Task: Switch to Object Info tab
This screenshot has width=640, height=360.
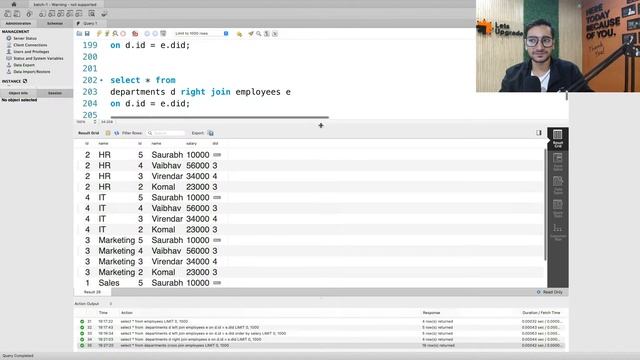Action: (x=18, y=93)
